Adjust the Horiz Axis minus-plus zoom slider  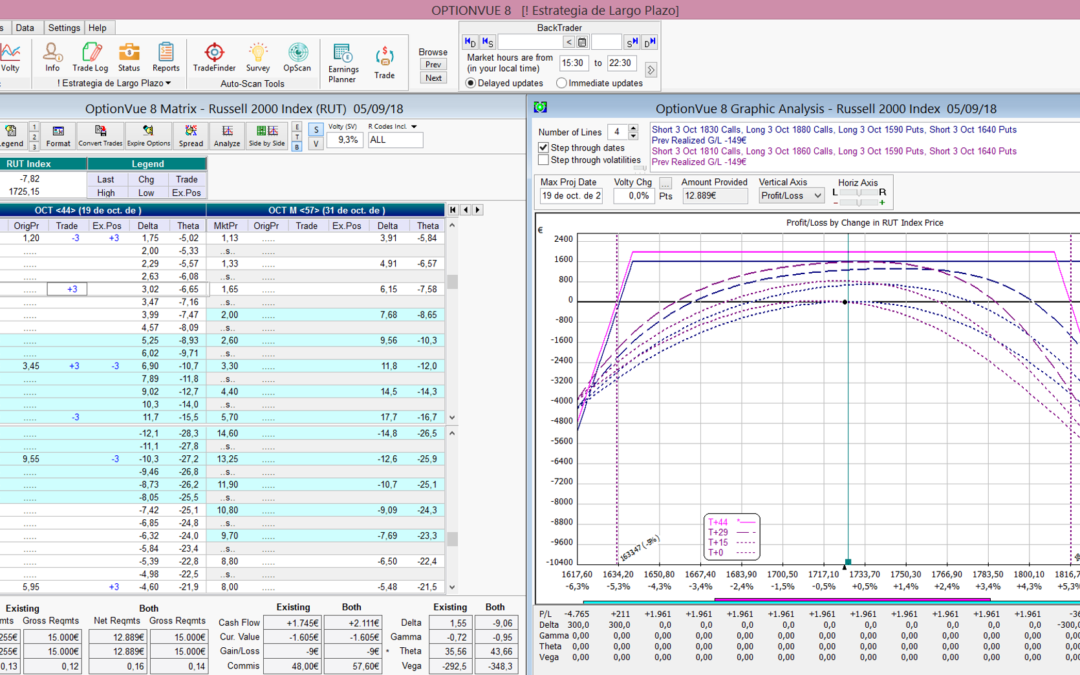point(858,202)
